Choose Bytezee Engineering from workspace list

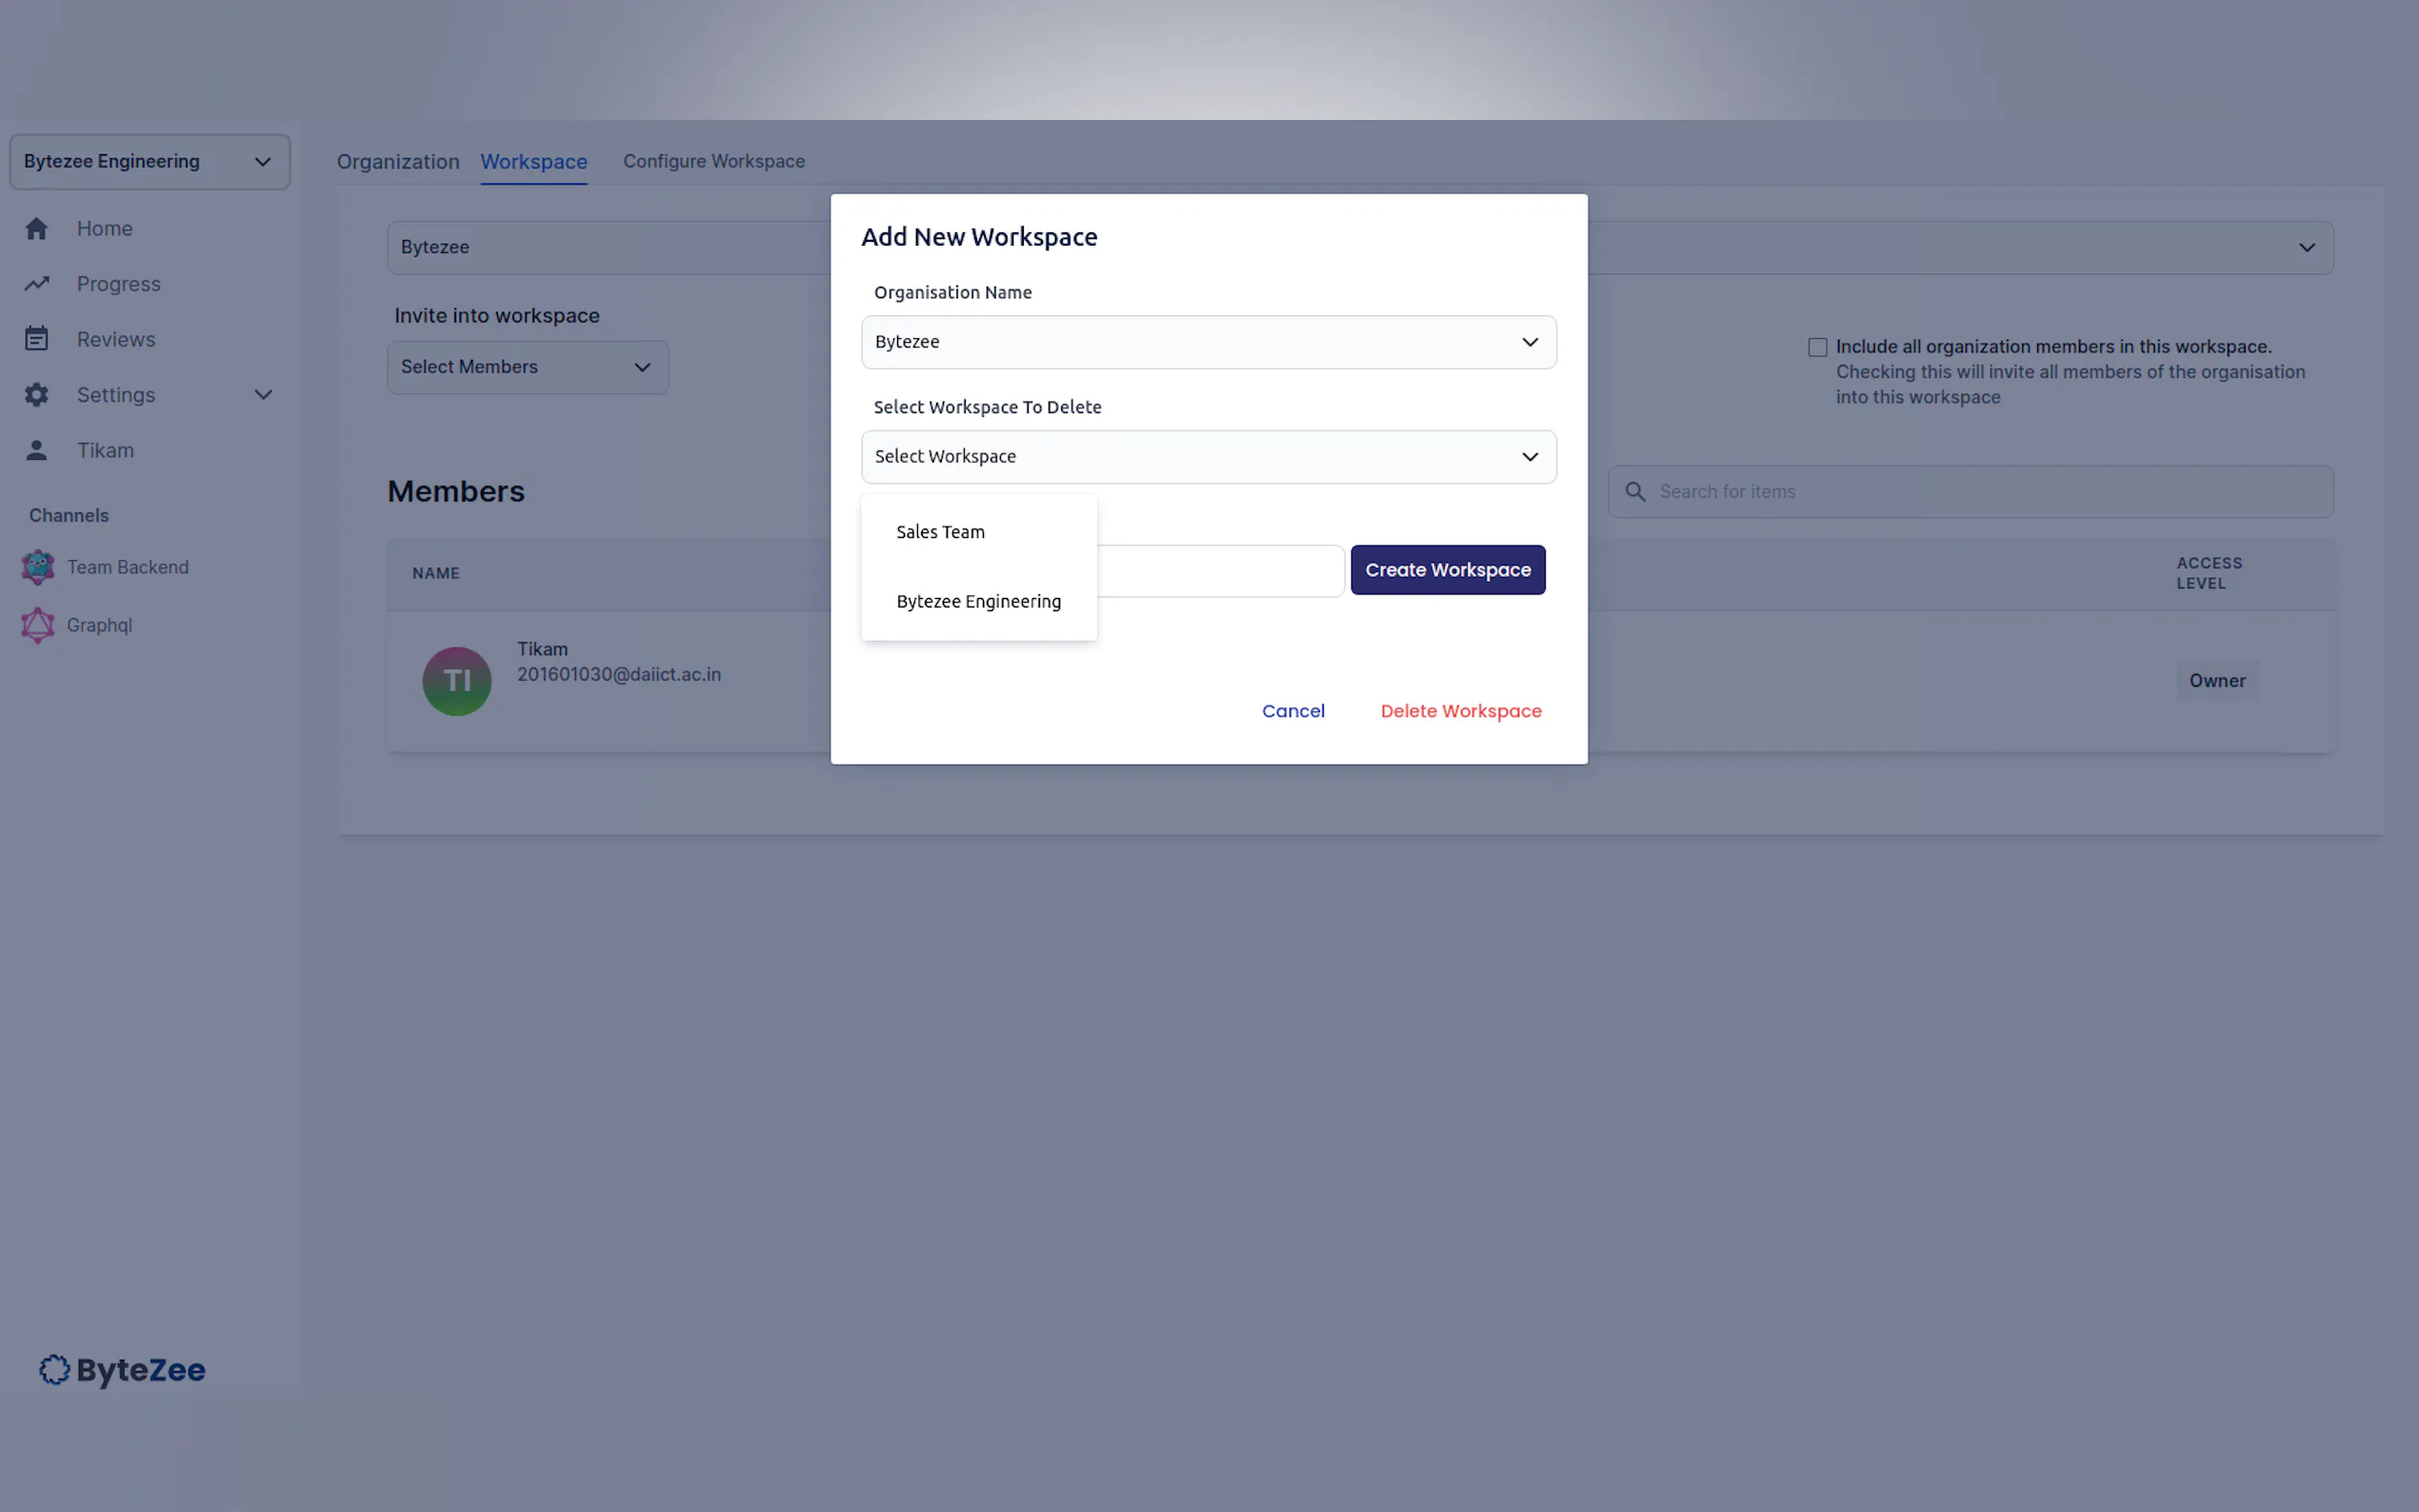tap(978, 601)
